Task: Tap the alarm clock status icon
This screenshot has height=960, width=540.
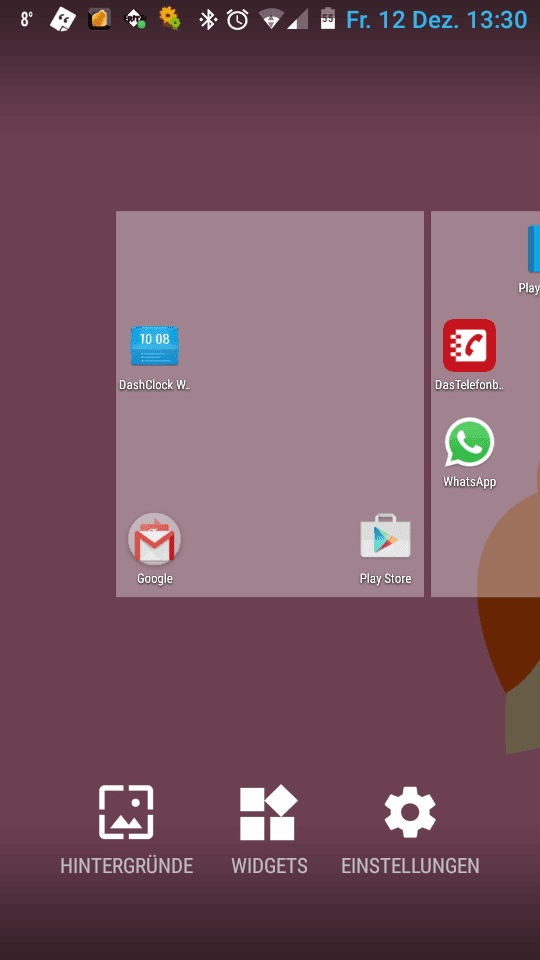Action: coord(238,20)
